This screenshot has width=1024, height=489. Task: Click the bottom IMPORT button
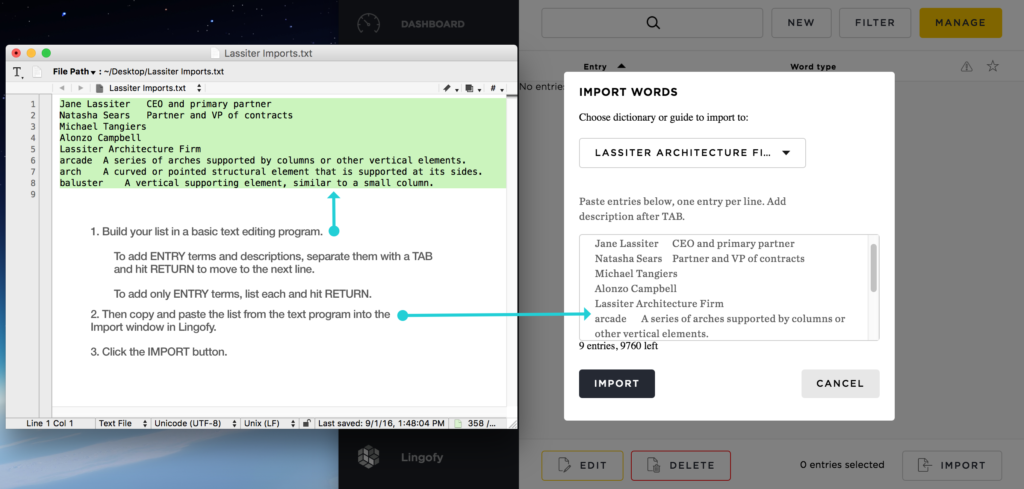point(952,465)
